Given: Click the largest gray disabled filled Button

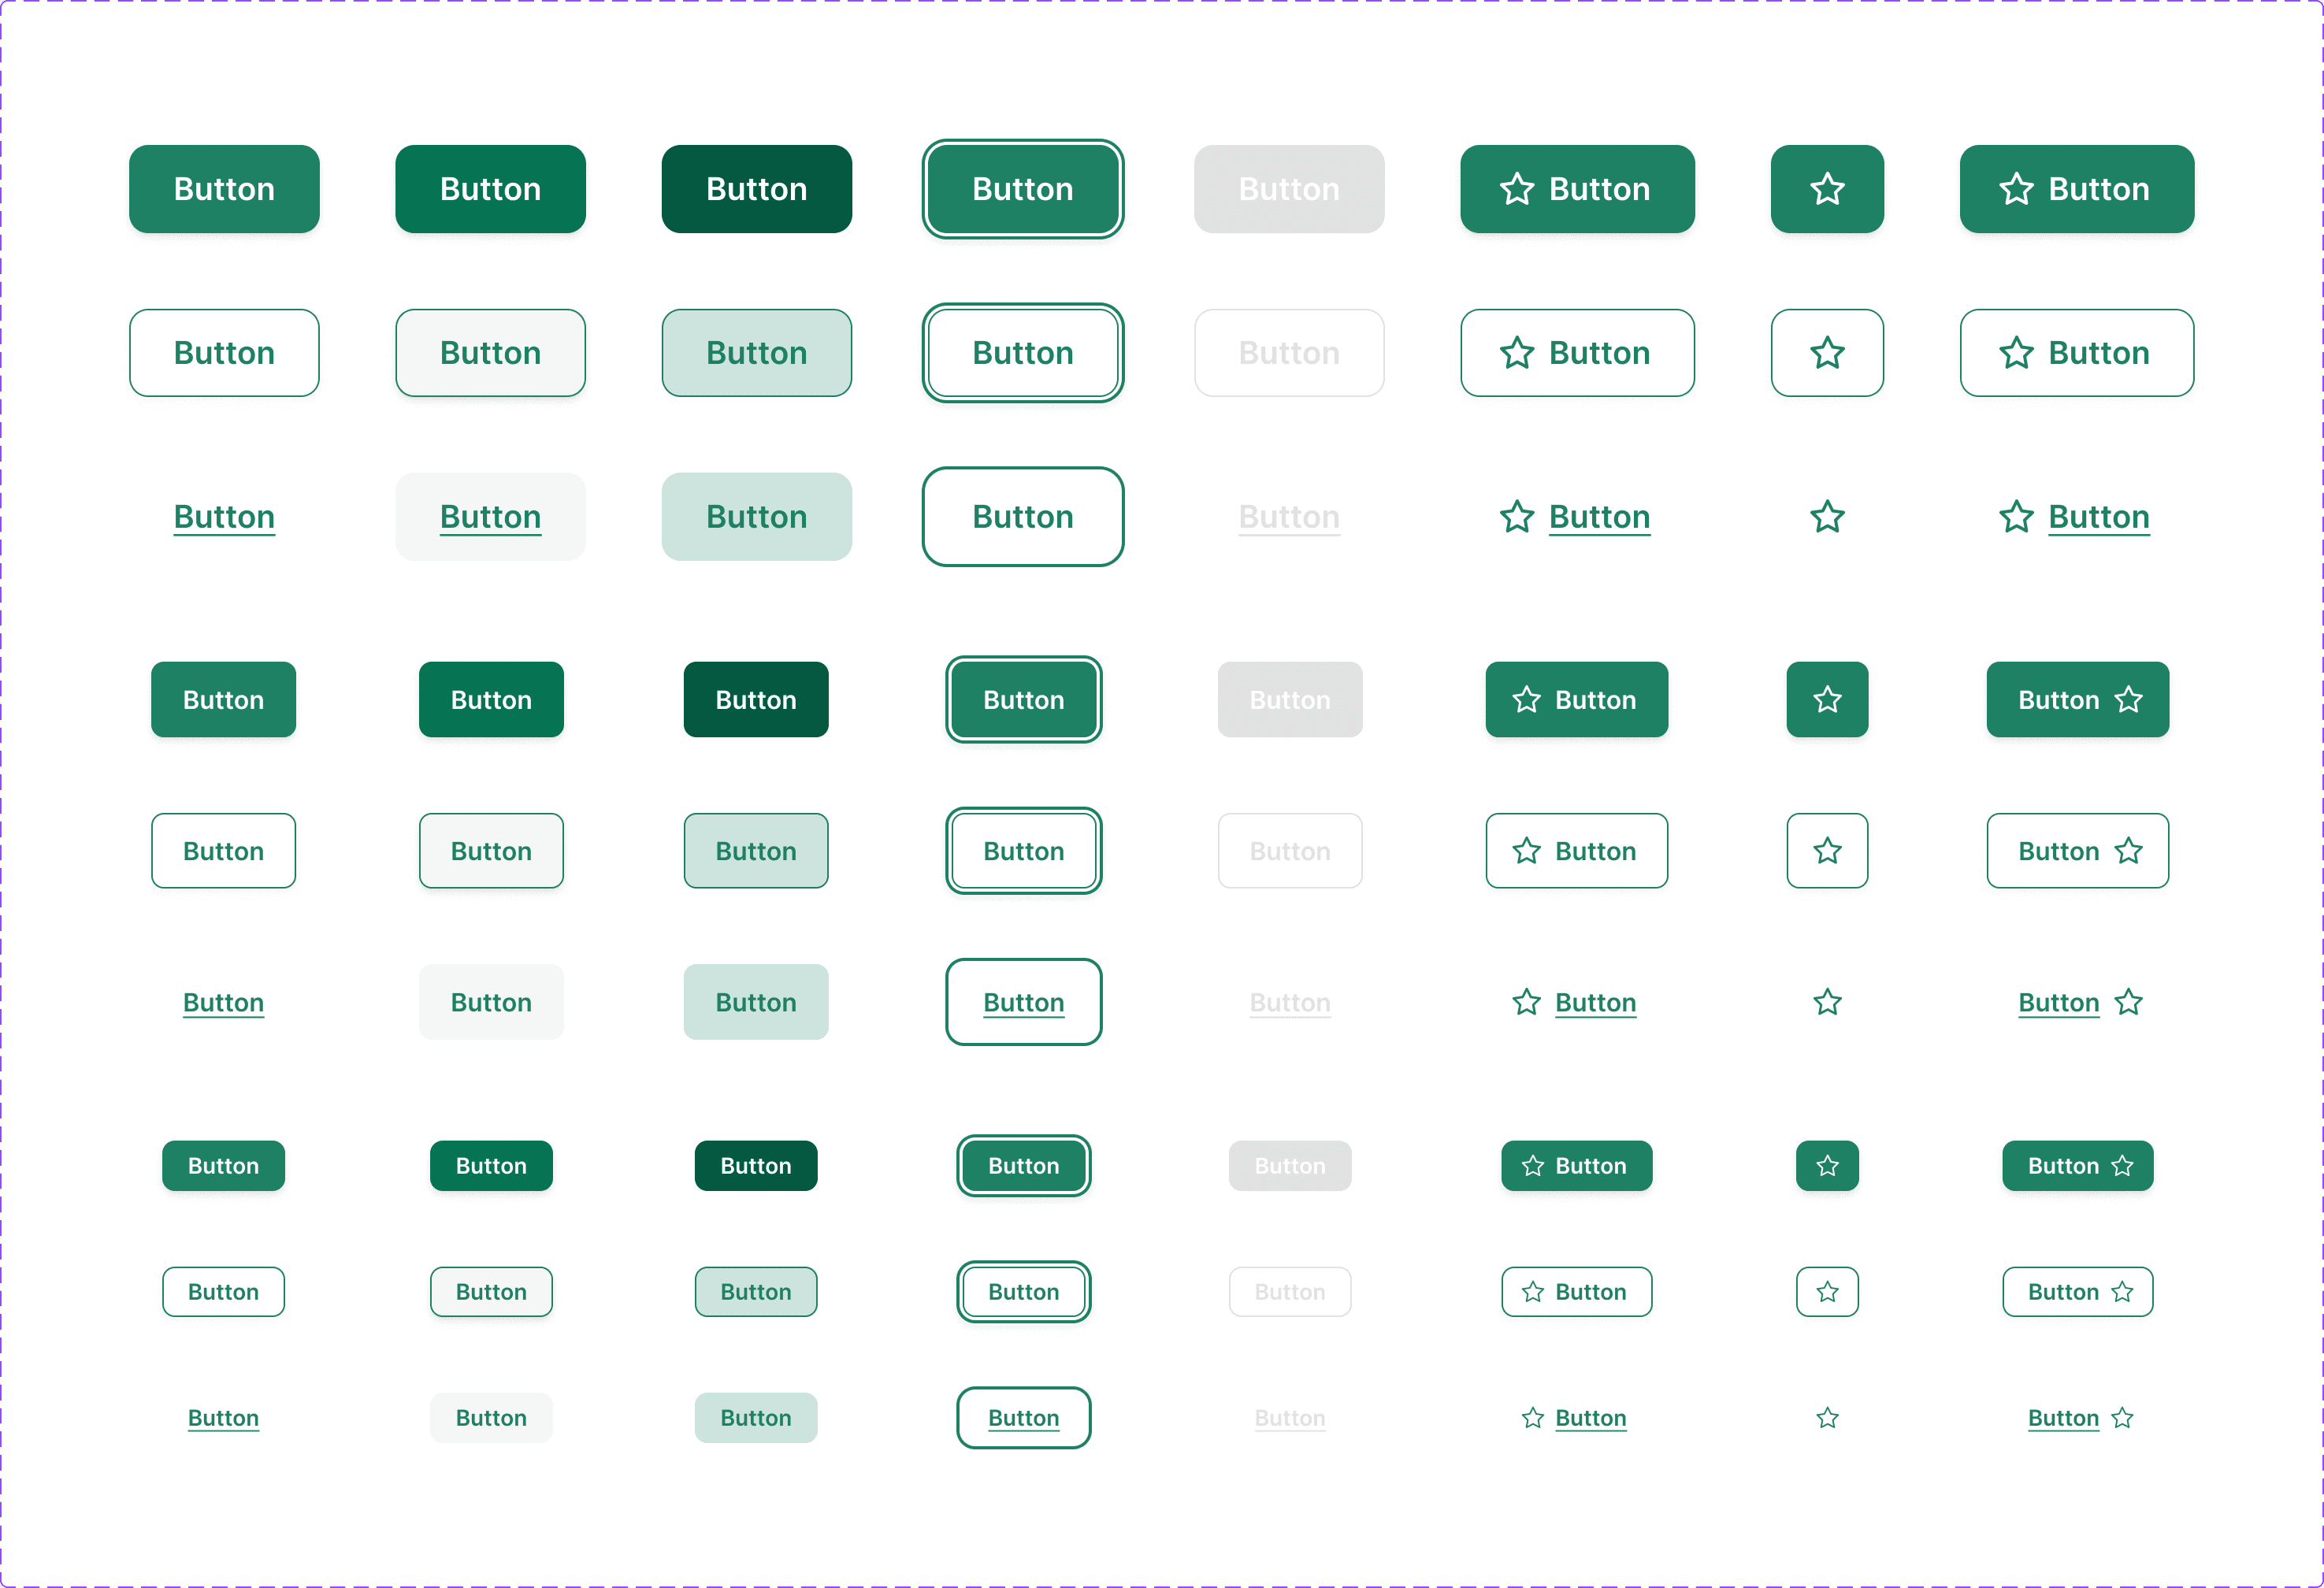Looking at the screenshot, I should click(1289, 189).
